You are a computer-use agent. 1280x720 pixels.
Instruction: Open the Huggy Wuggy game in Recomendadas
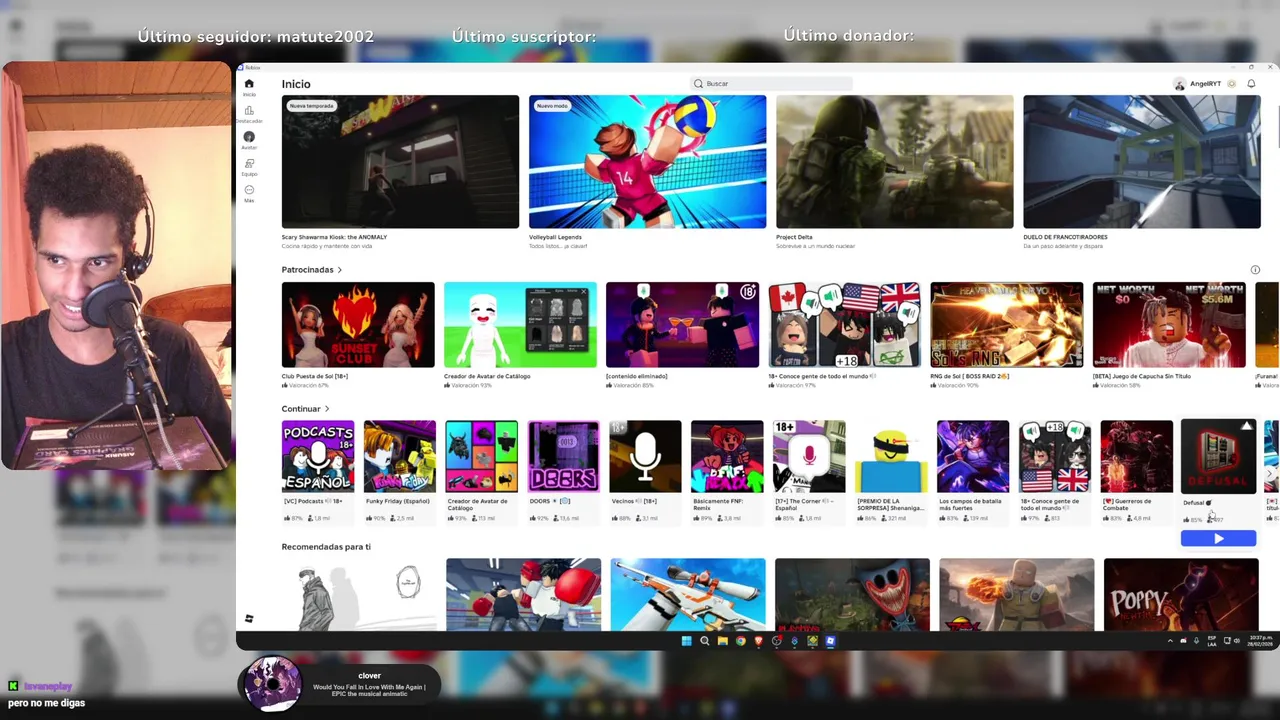pyautogui.click(x=852, y=595)
